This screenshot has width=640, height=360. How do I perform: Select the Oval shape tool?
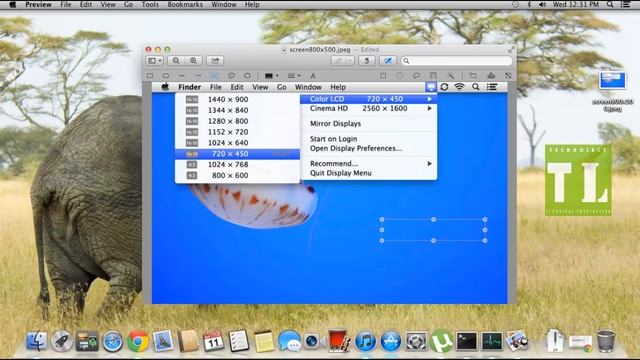pos(166,76)
